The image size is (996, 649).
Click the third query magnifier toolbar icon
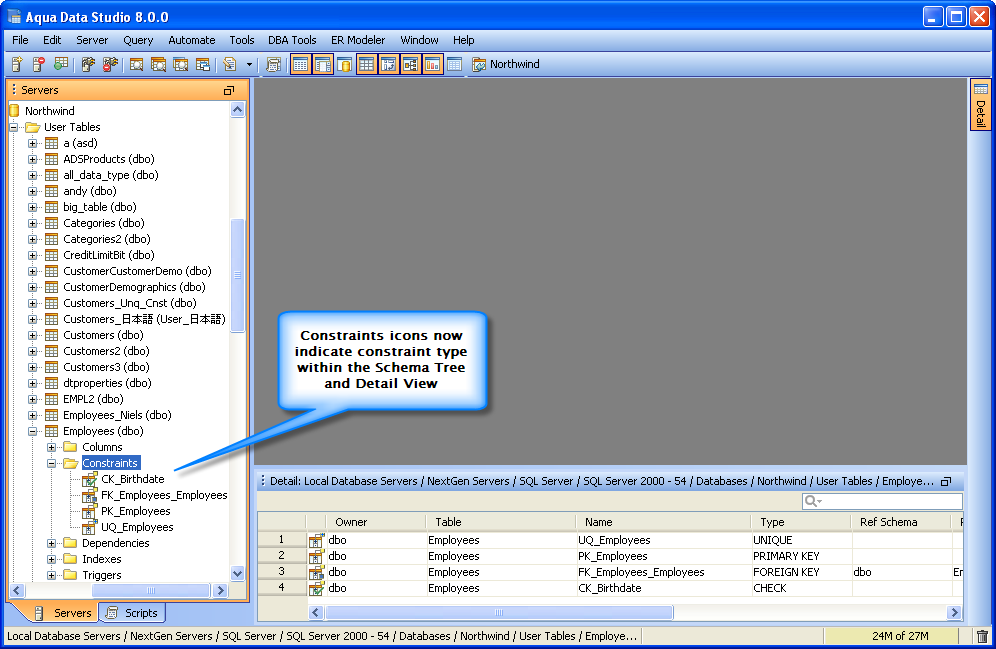(180, 64)
